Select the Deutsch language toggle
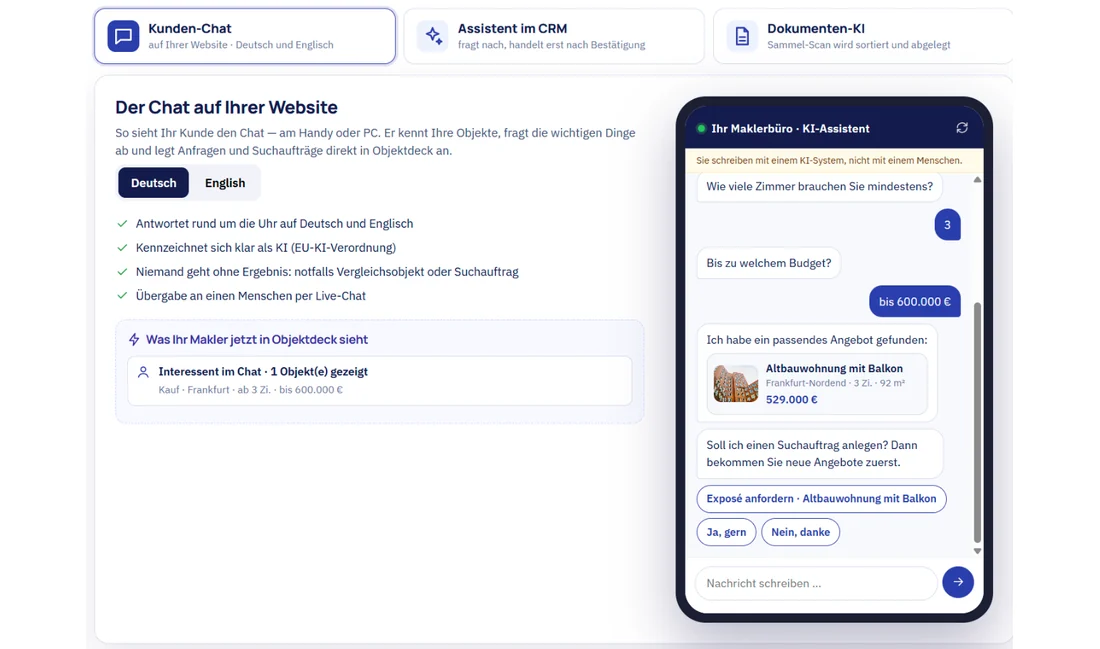 [x=154, y=183]
